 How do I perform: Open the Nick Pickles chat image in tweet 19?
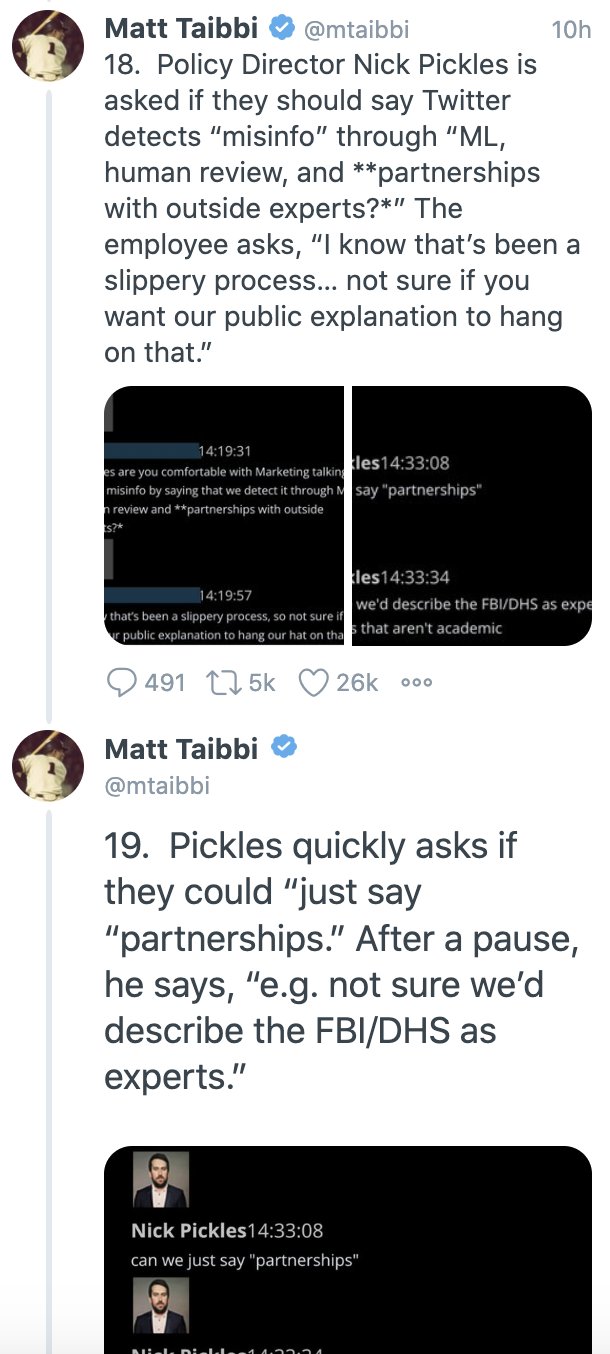(x=348, y=1250)
